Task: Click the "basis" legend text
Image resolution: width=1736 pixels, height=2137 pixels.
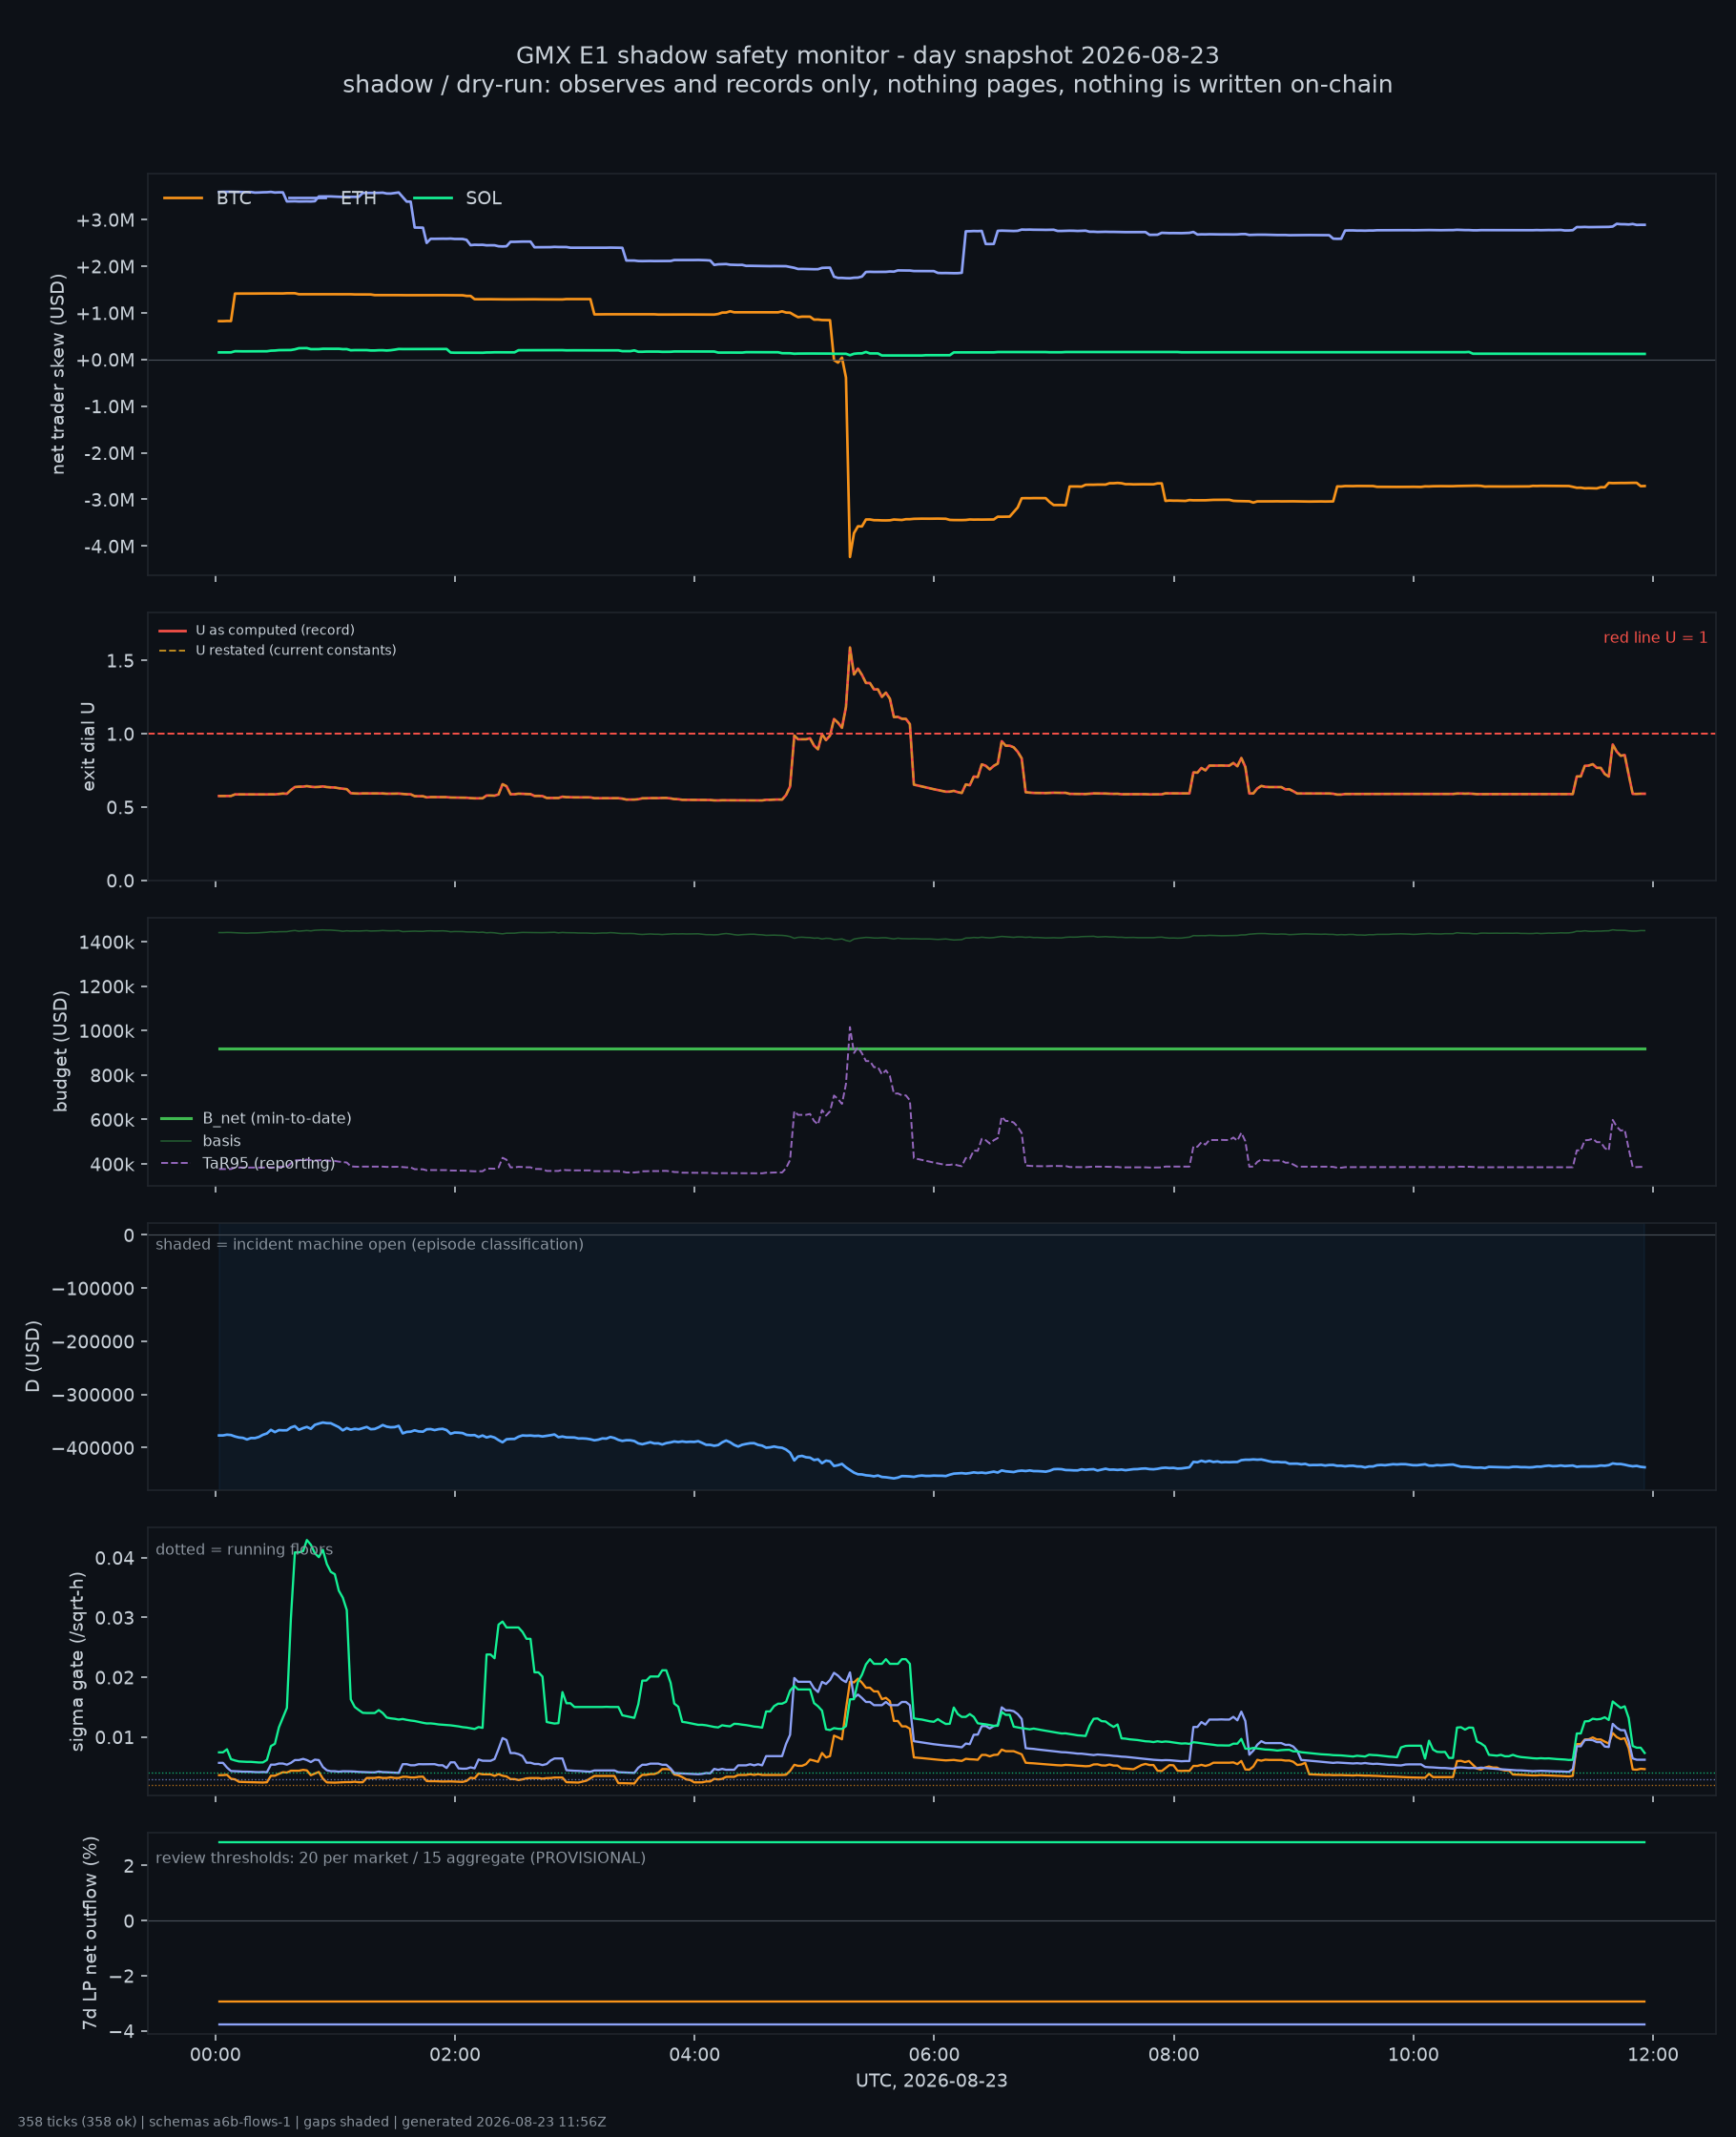Action: [x=221, y=1141]
